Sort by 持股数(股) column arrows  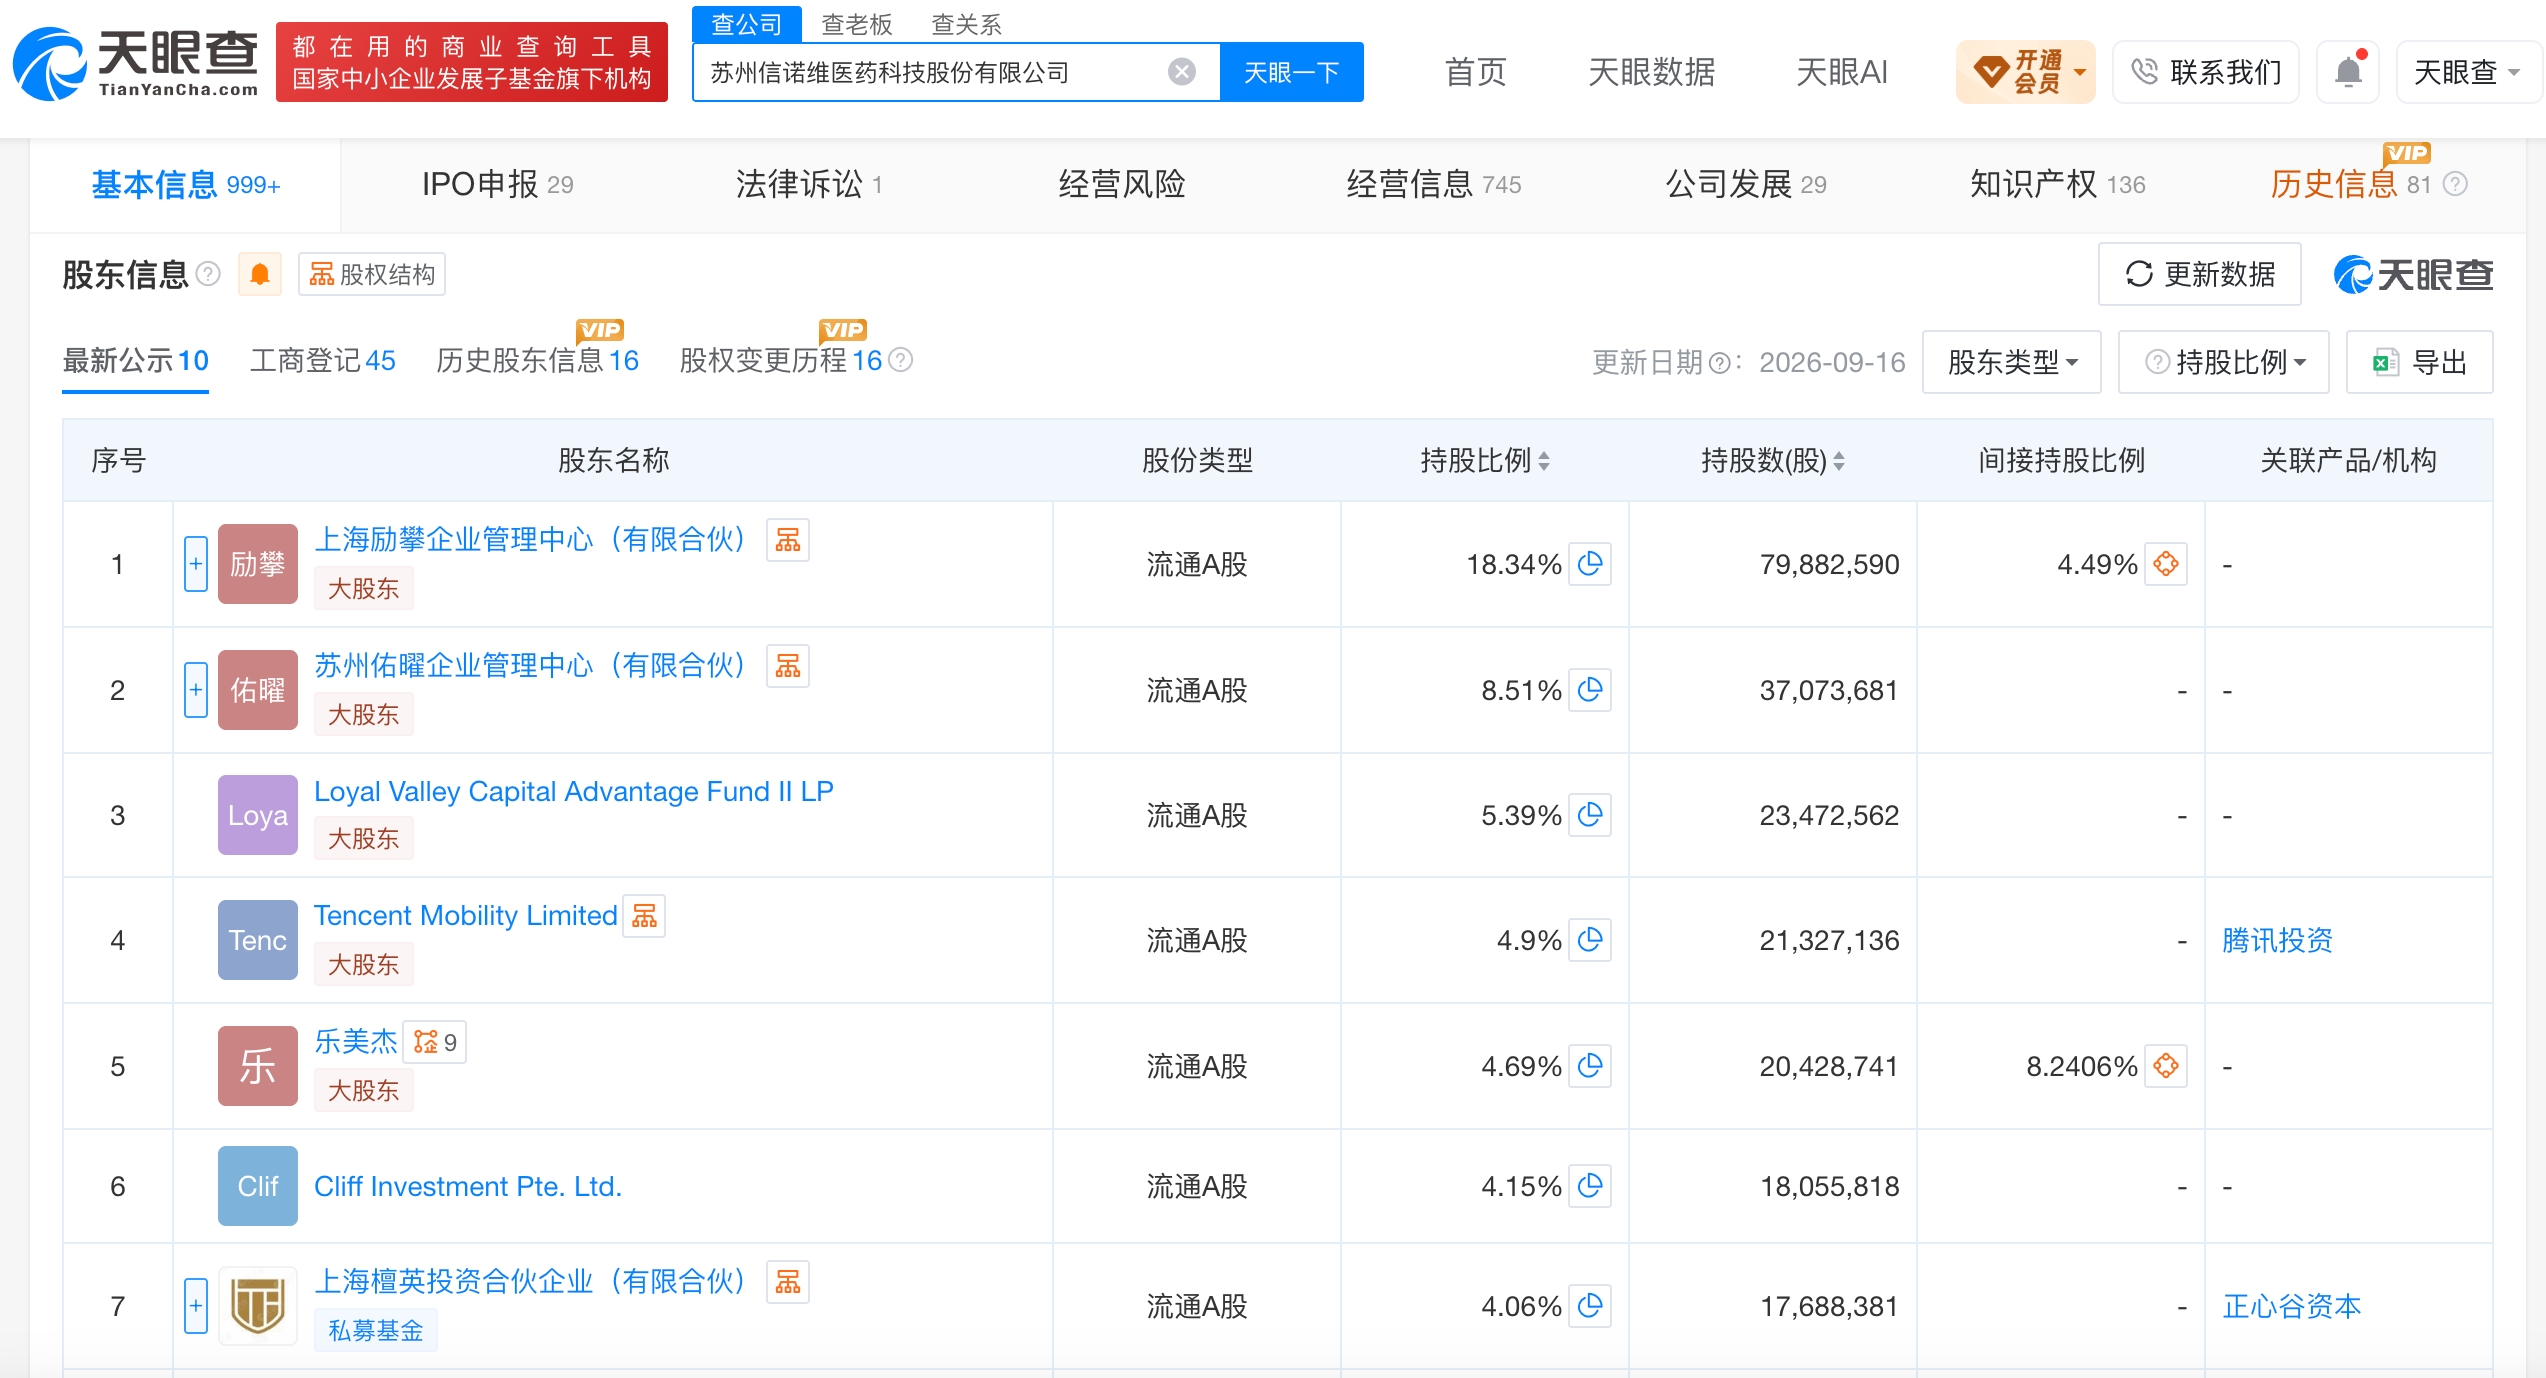[x=1839, y=461]
